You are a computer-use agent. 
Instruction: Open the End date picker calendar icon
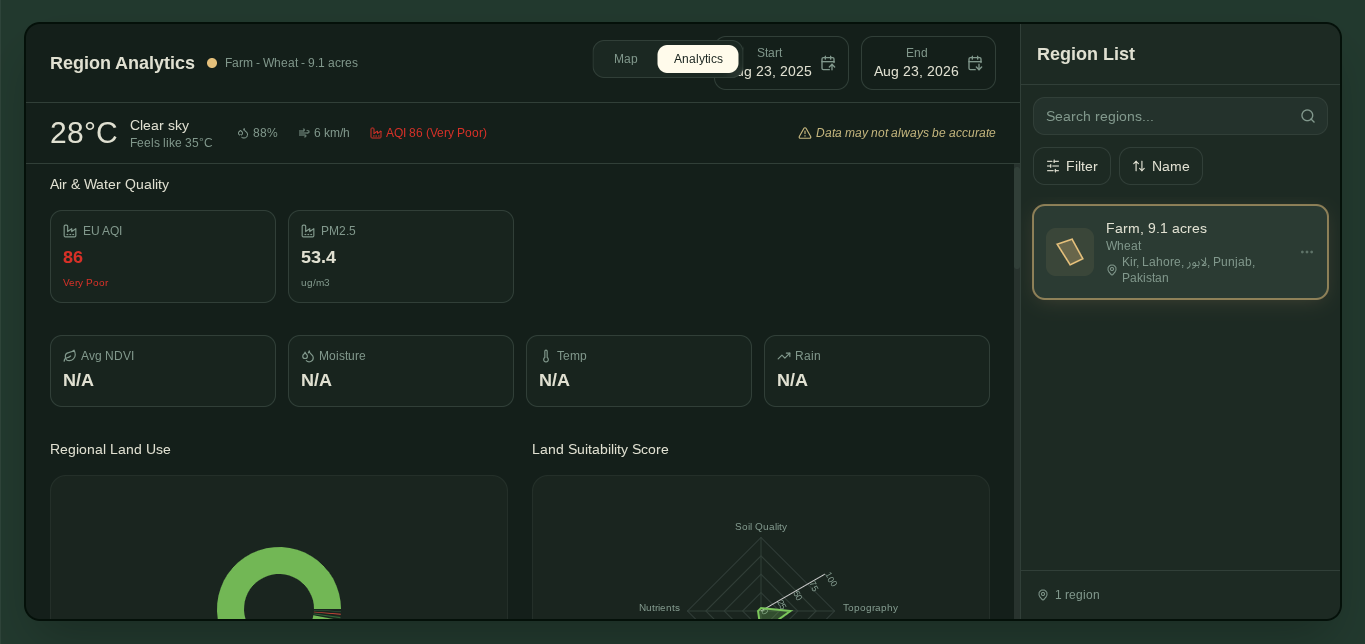tap(975, 63)
